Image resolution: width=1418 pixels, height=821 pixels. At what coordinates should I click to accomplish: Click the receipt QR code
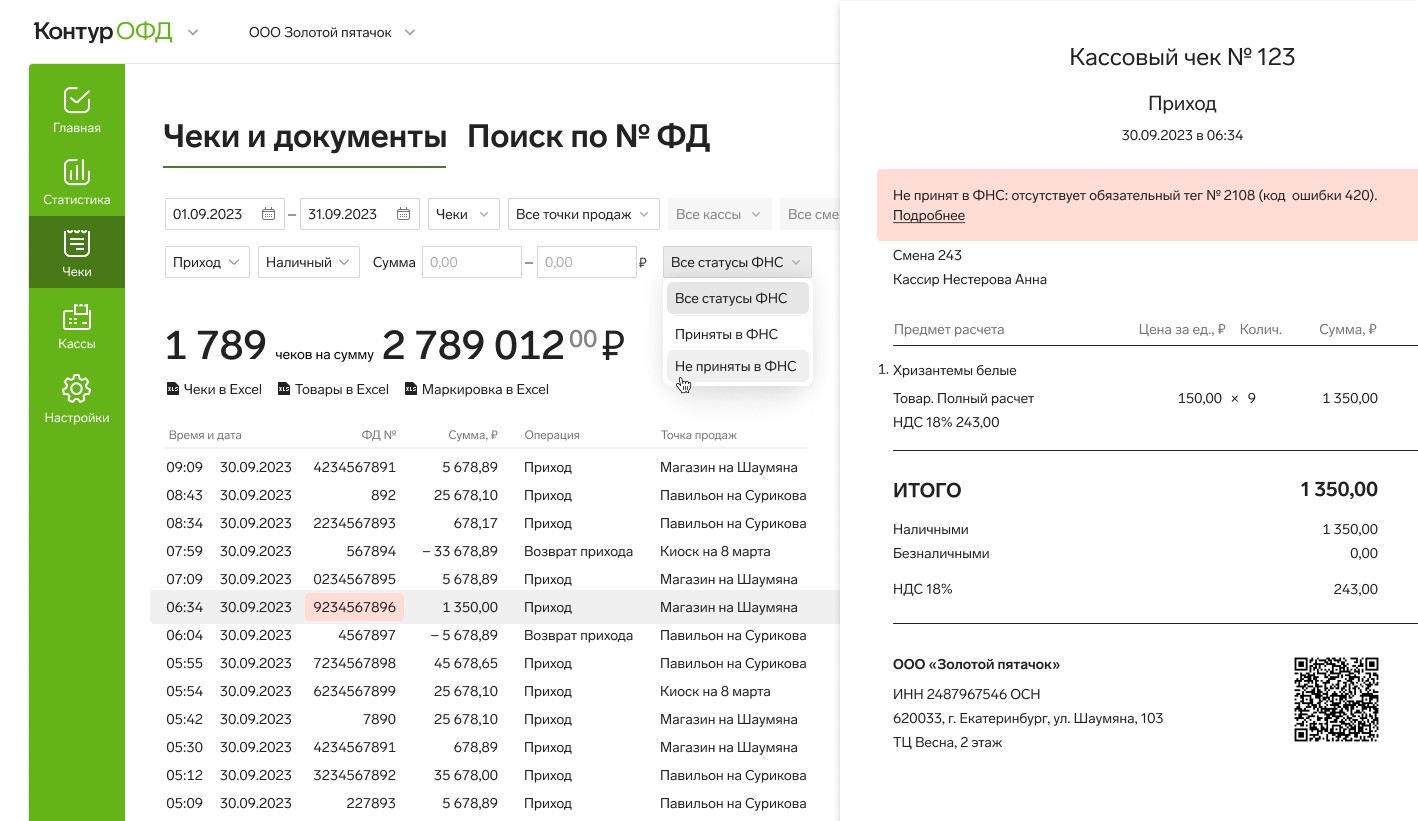click(1336, 699)
